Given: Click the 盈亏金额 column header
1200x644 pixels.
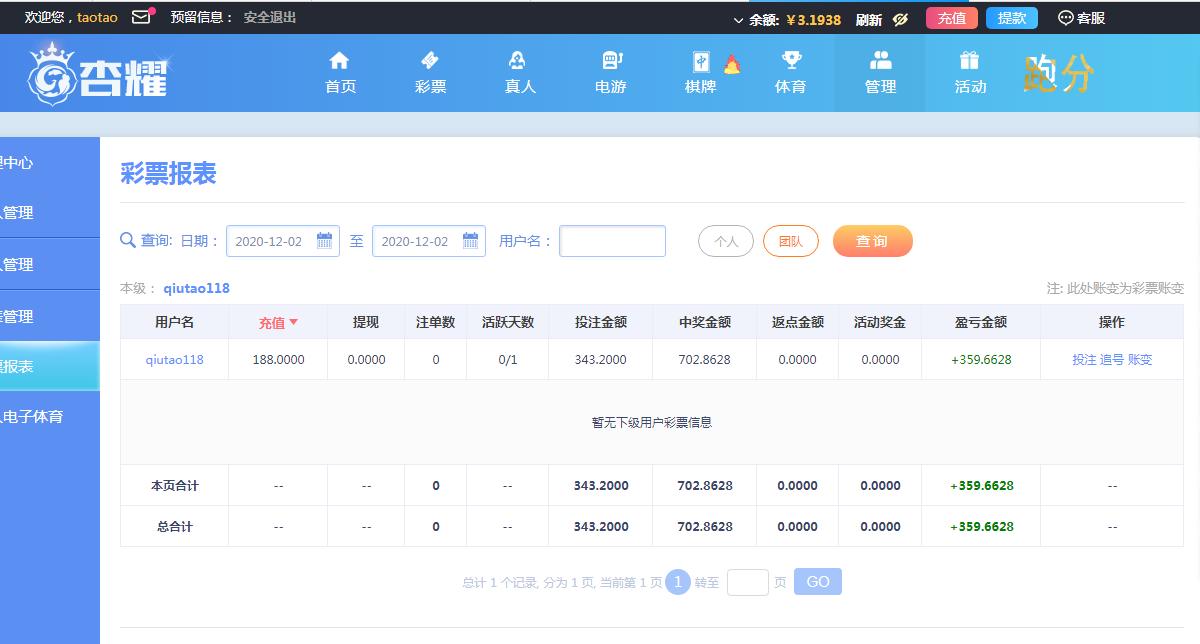Looking at the screenshot, I should pyautogui.click(x=981, y=322).
